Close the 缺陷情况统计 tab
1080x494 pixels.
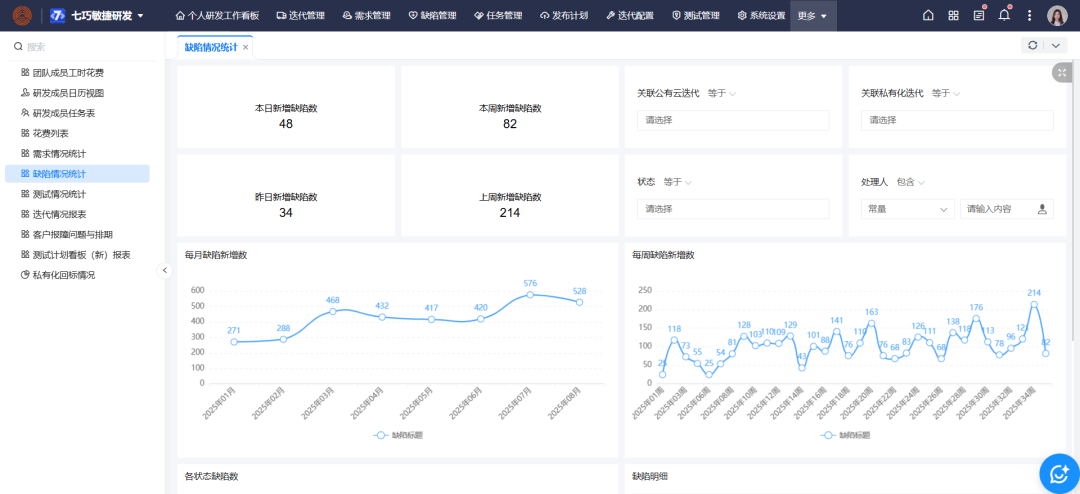coord(246,47)
